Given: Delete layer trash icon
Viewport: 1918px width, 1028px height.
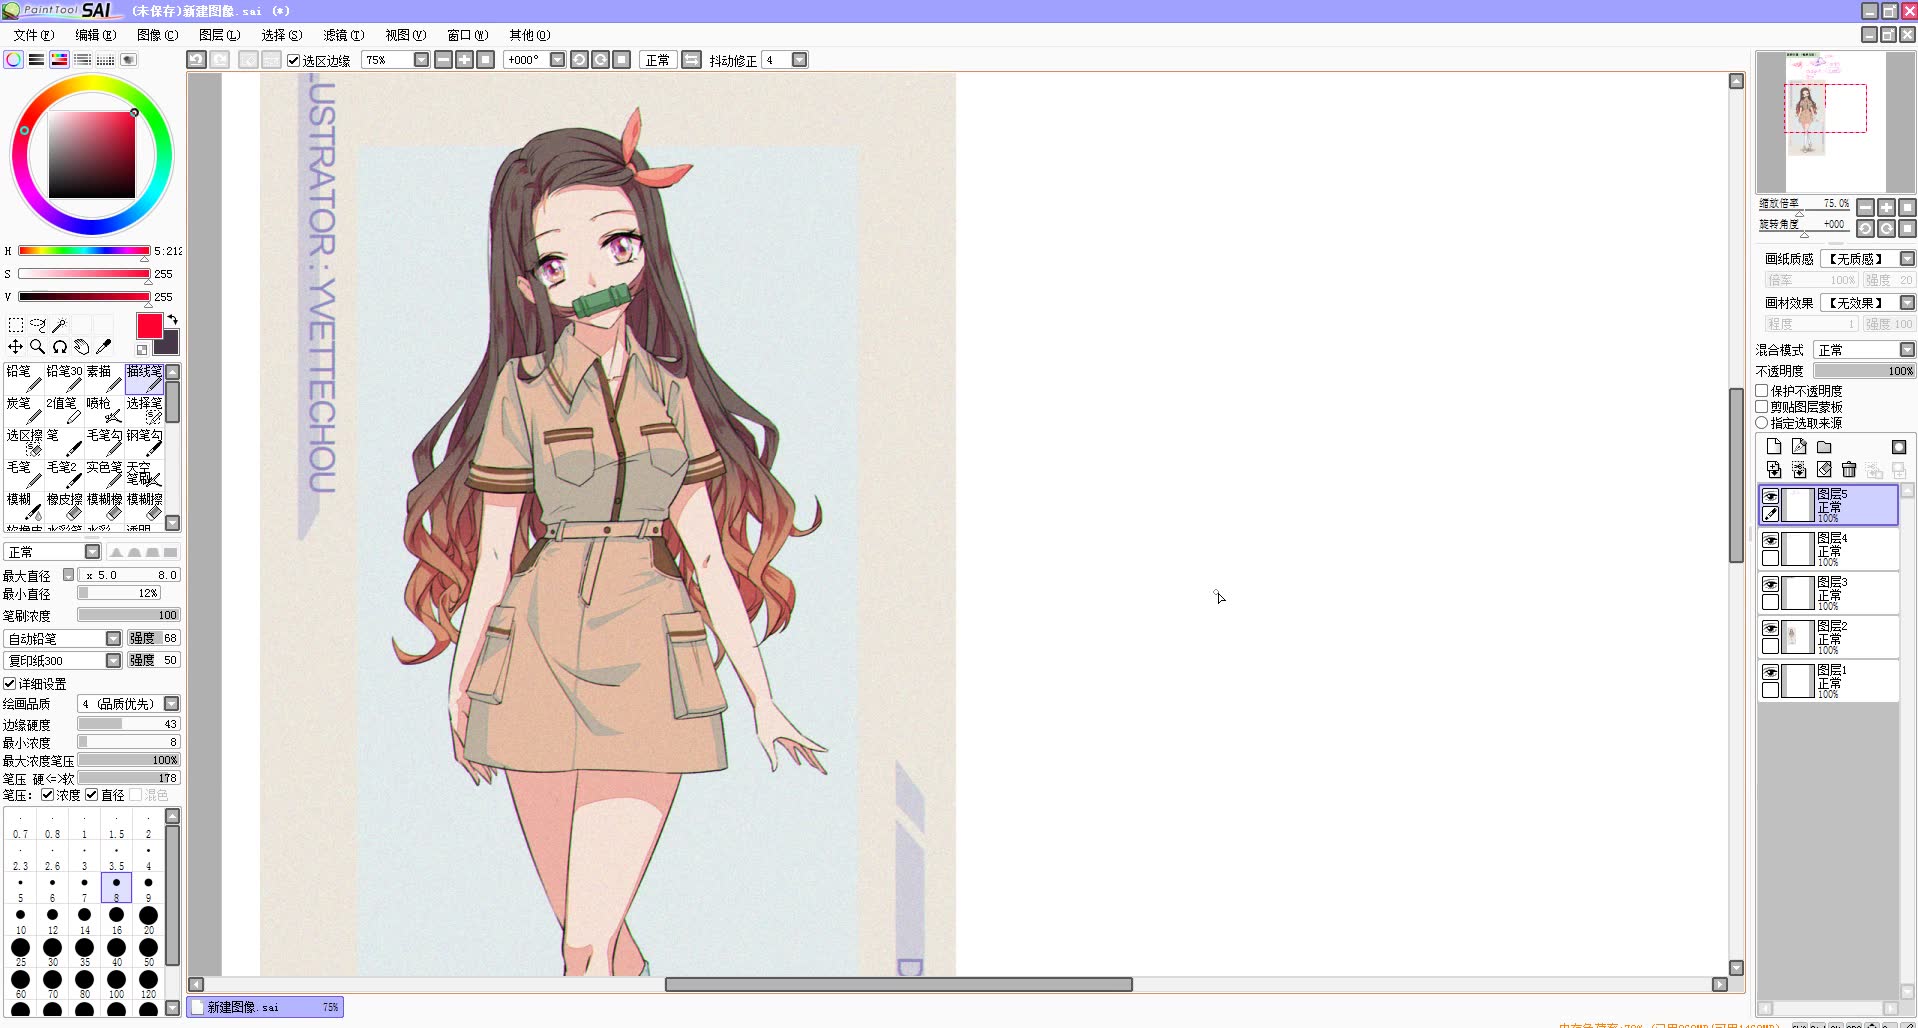Looking at the screenshot, I should [1849, 470].
